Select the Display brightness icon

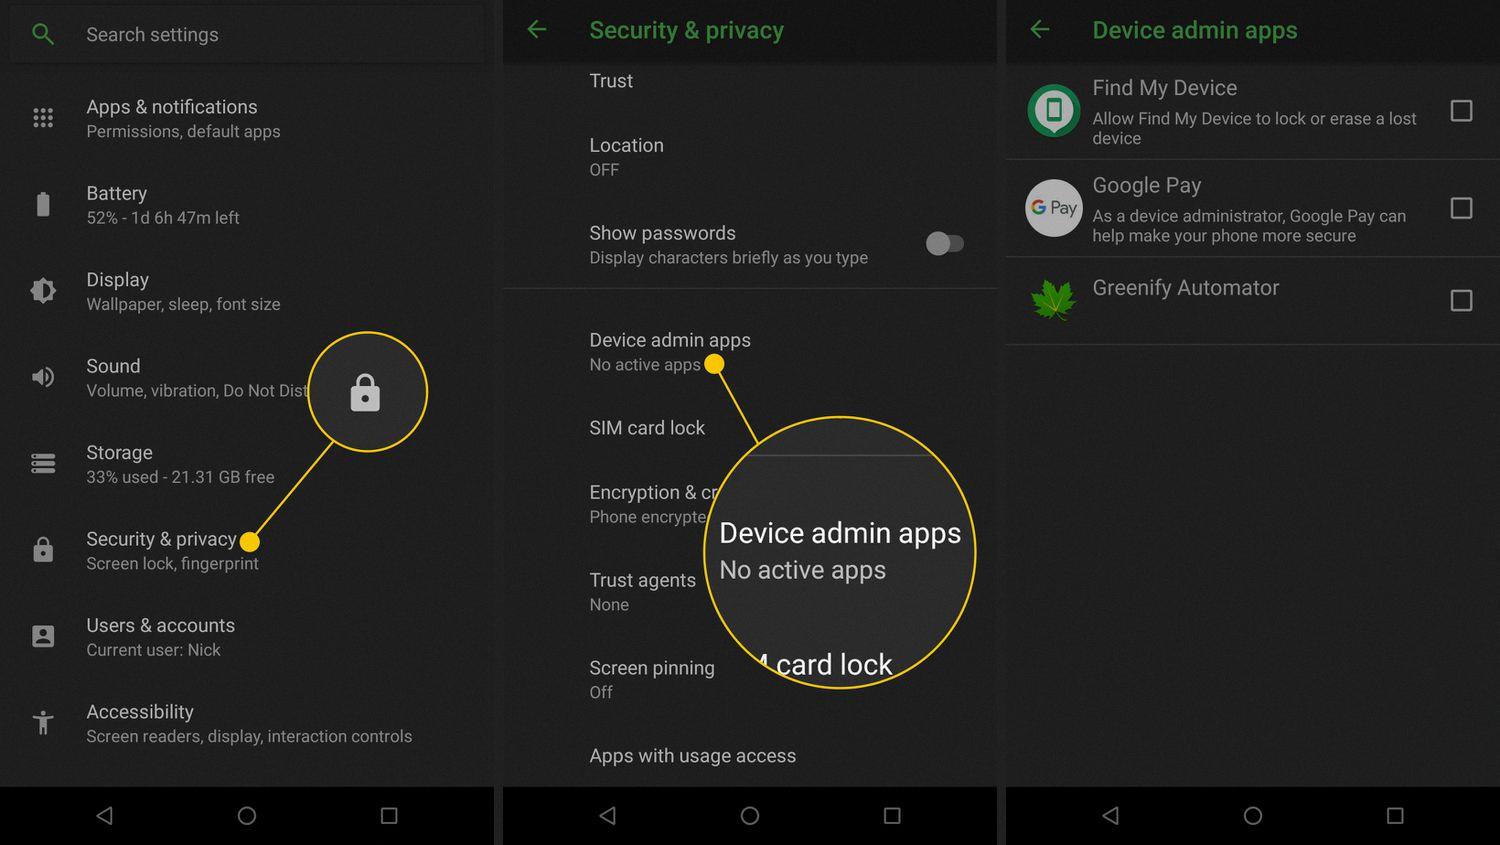[x=43, y=291]
